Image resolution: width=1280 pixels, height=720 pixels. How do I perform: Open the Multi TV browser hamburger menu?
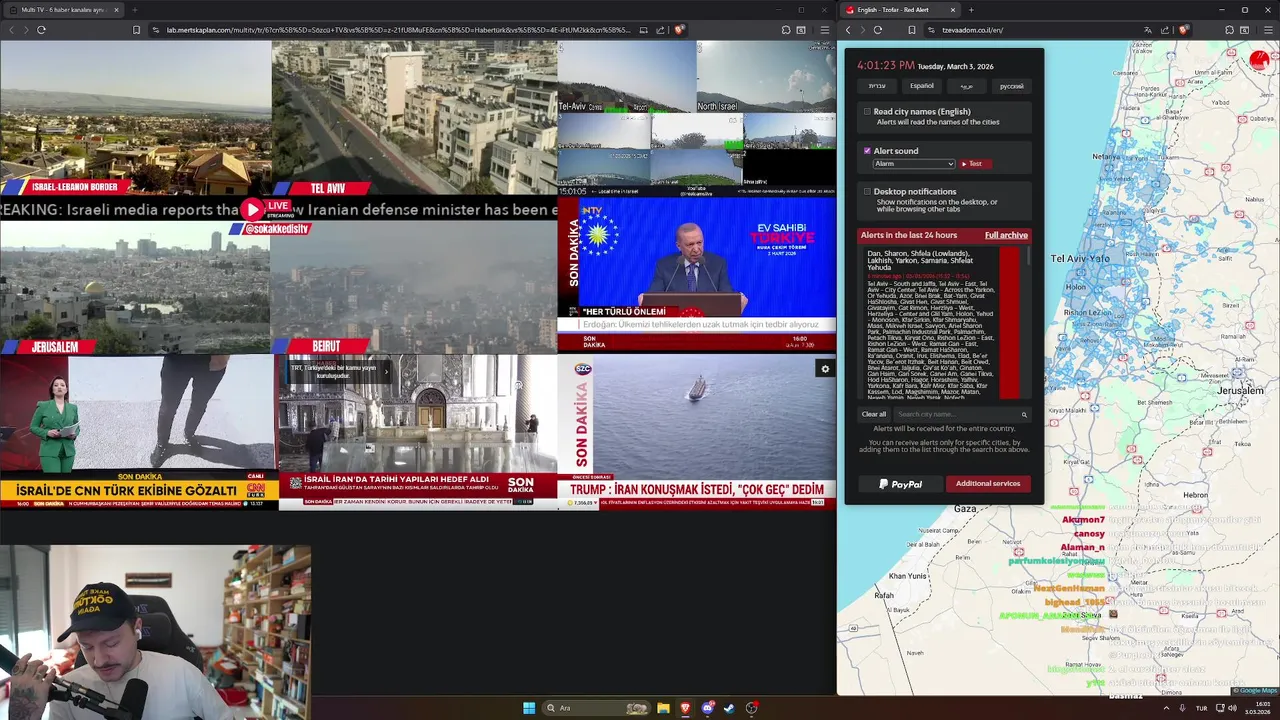click(824, 30)
